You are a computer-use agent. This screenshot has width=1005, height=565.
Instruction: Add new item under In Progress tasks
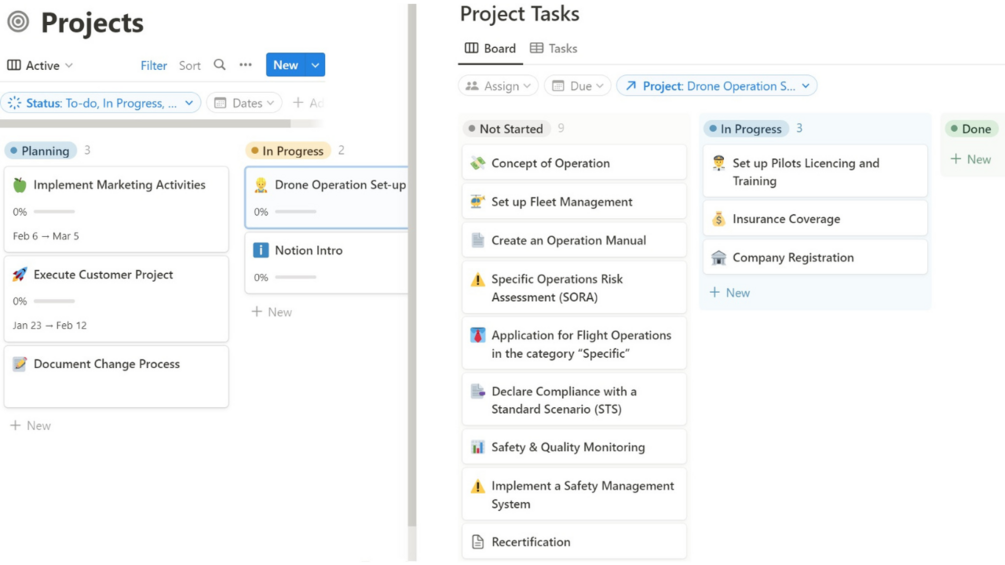(730, 293)
